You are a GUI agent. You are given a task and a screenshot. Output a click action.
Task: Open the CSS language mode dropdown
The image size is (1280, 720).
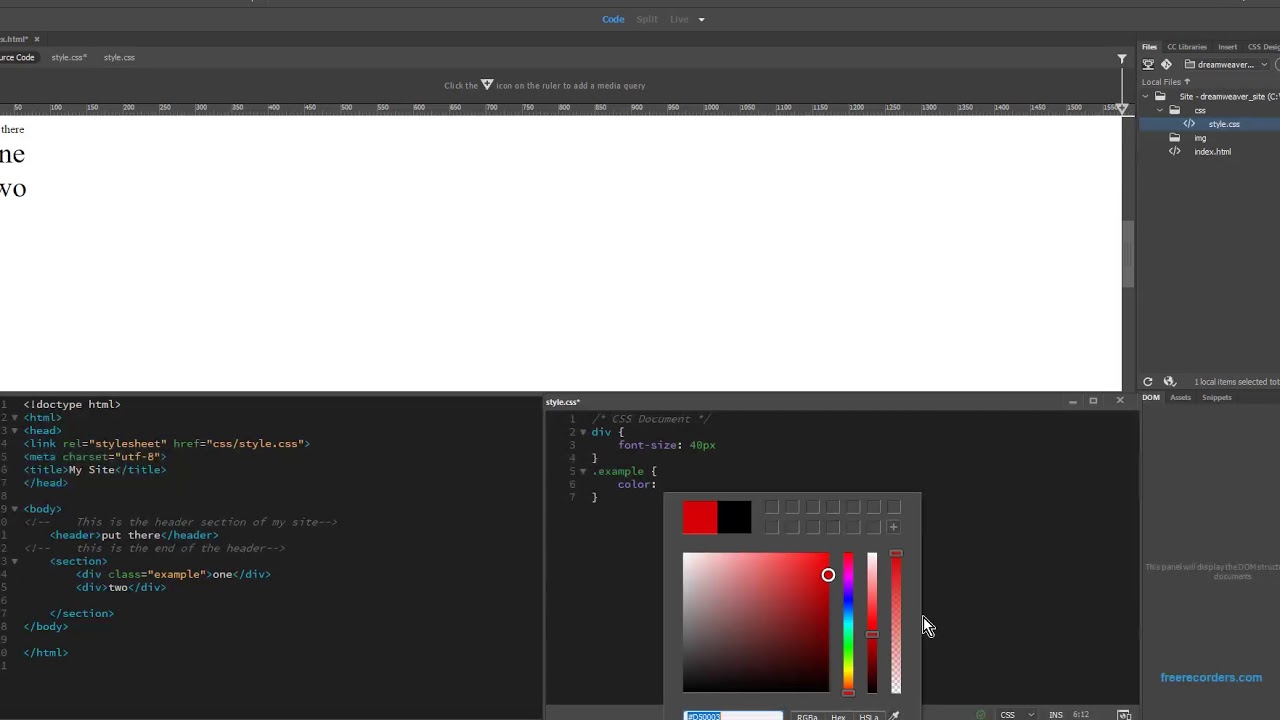tap(1017, 715)
